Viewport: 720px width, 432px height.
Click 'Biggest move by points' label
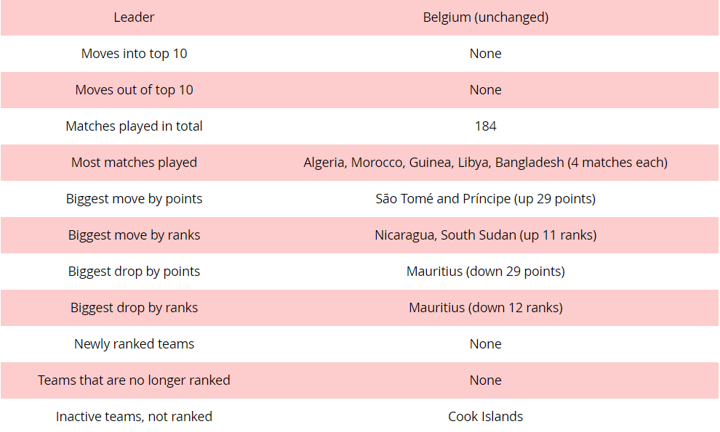[x=134, y=198]
